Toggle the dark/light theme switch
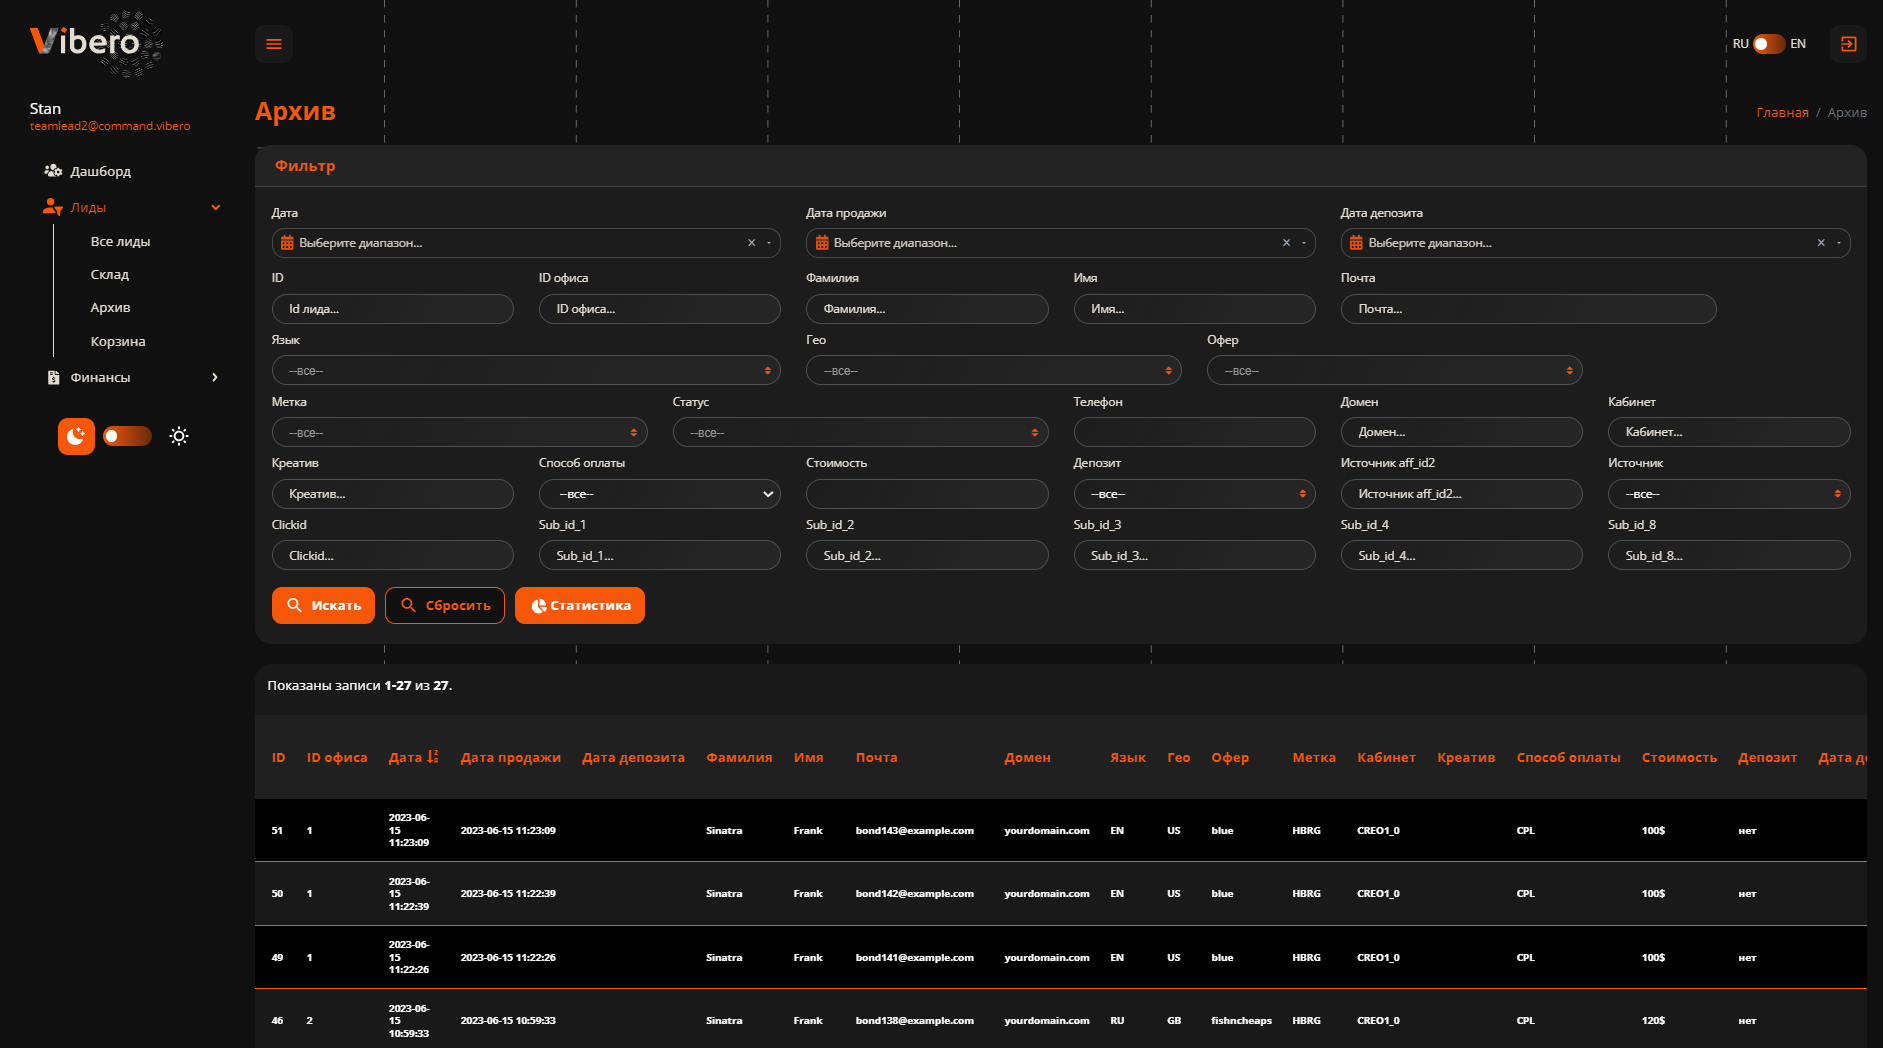This screenshot has width=1883, height=1048. pyautogui.click(x=128, y=436)
